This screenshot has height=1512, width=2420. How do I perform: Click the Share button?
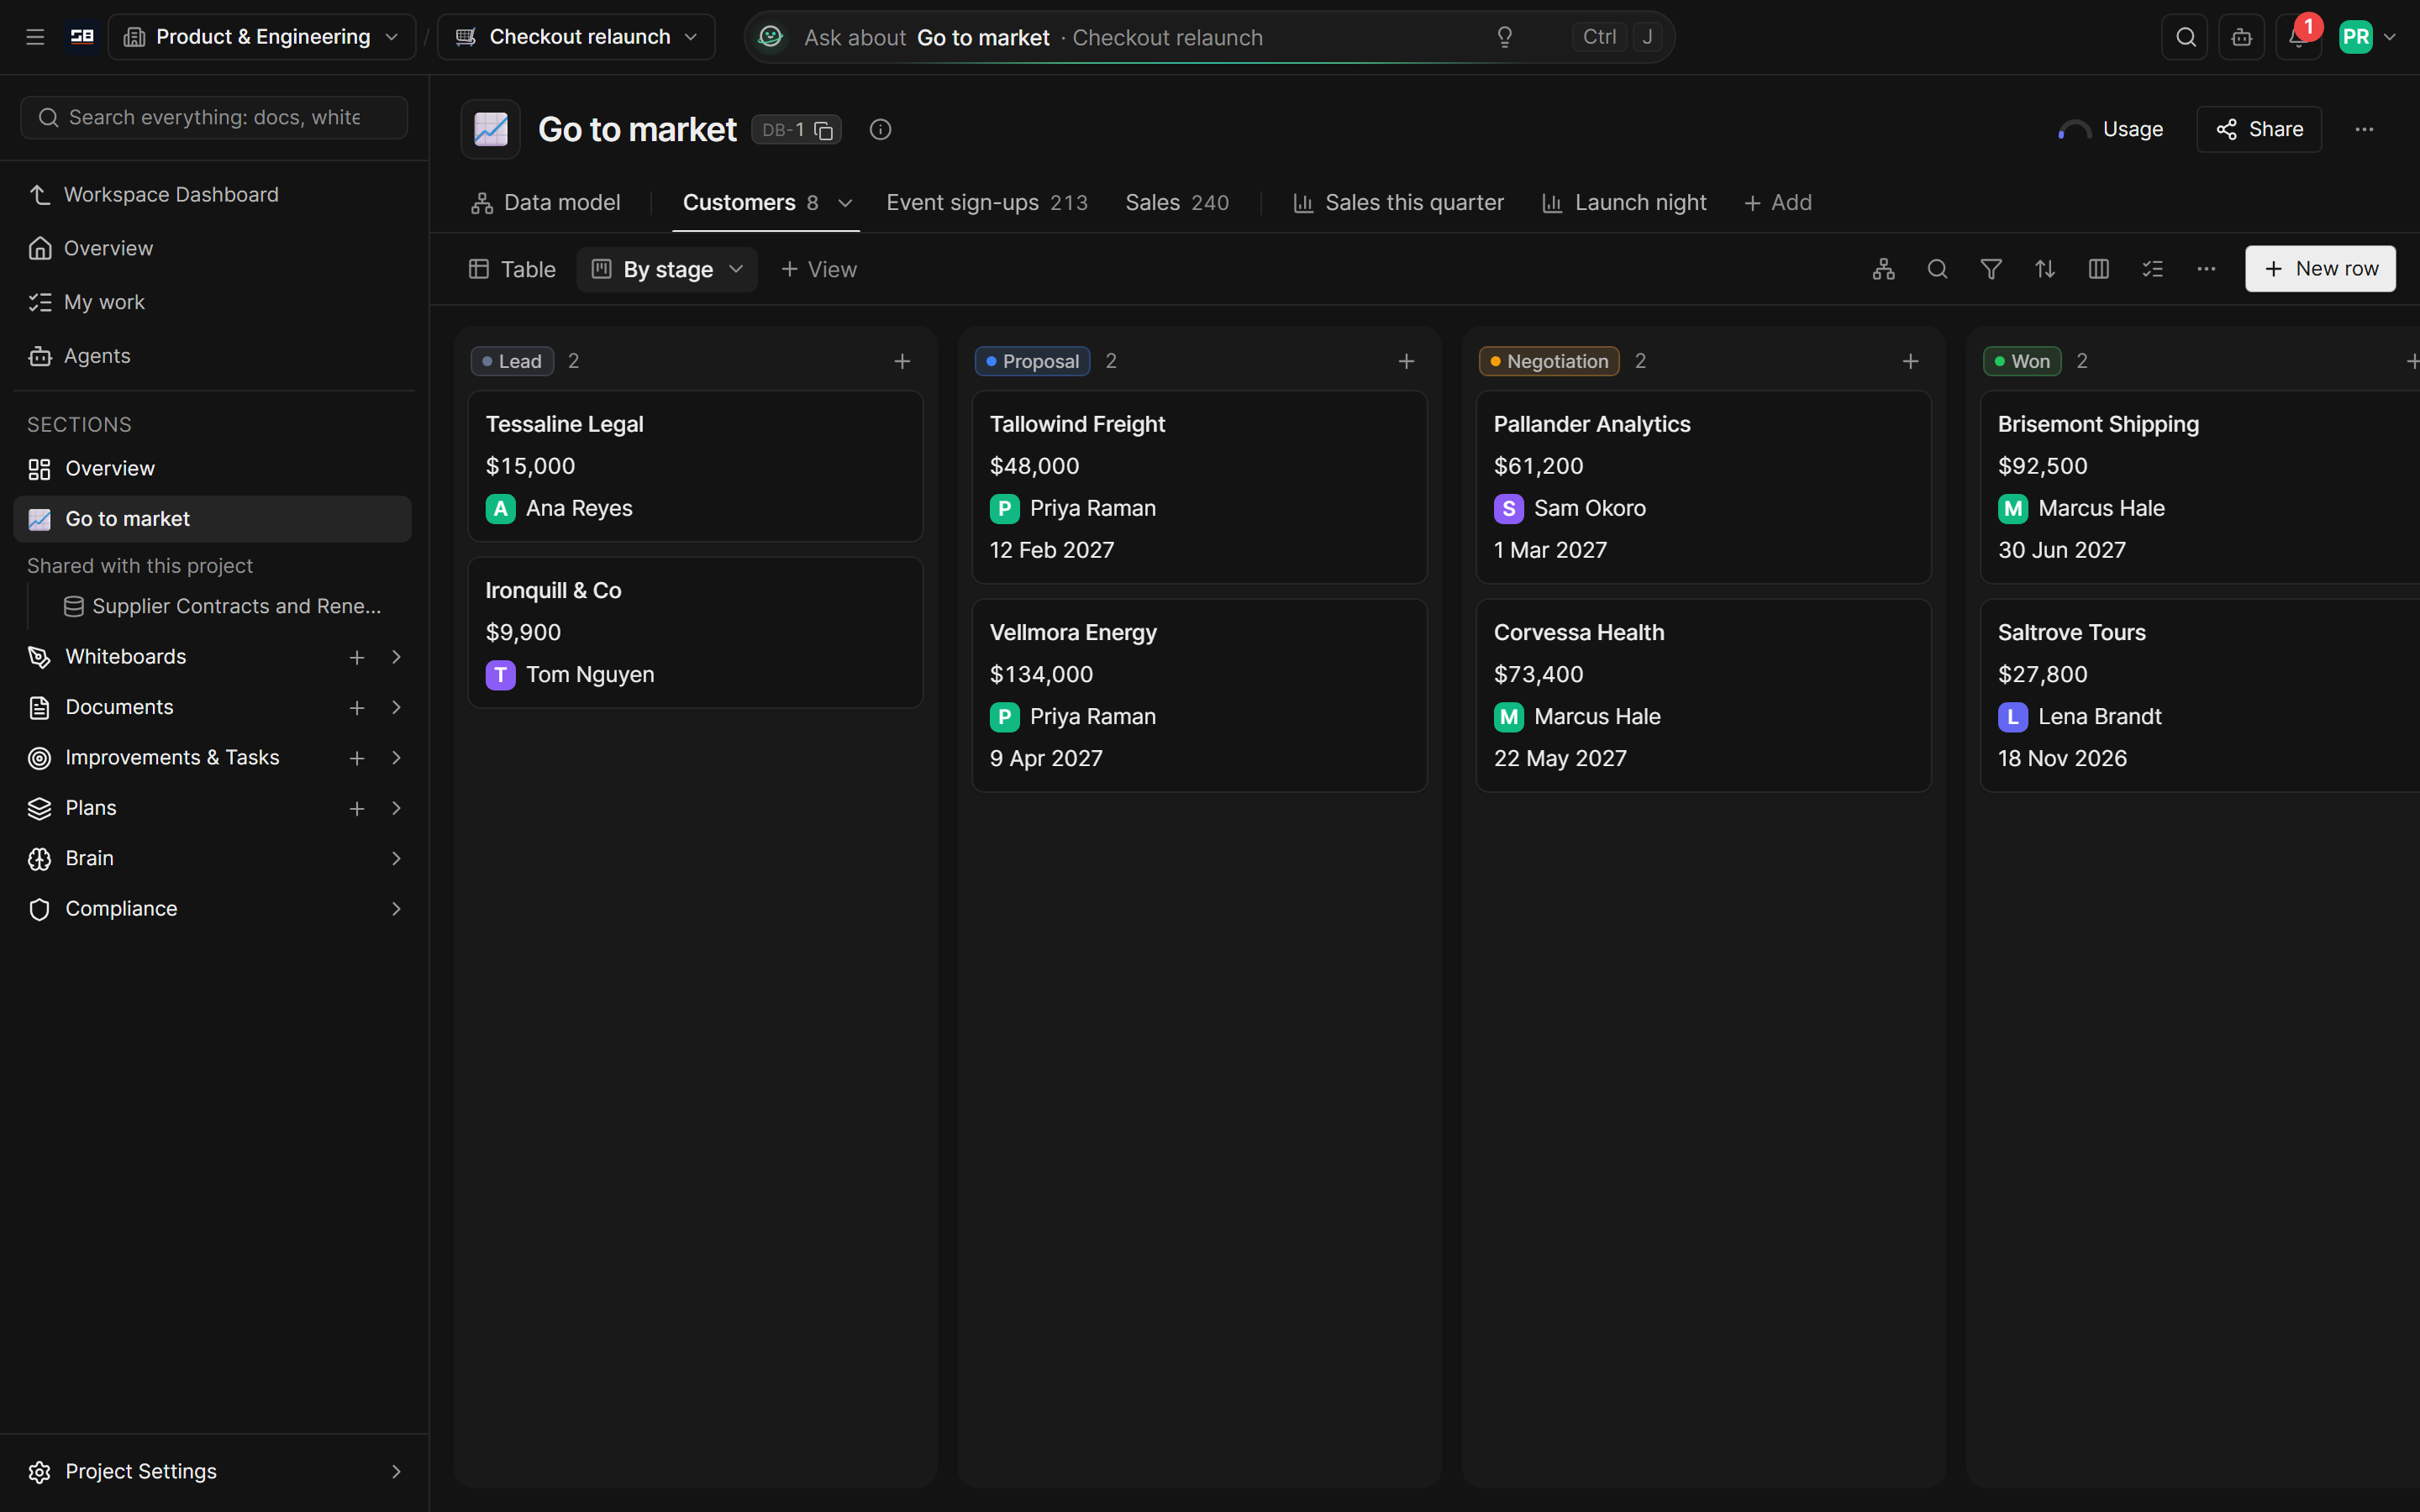pos(2259,129)
